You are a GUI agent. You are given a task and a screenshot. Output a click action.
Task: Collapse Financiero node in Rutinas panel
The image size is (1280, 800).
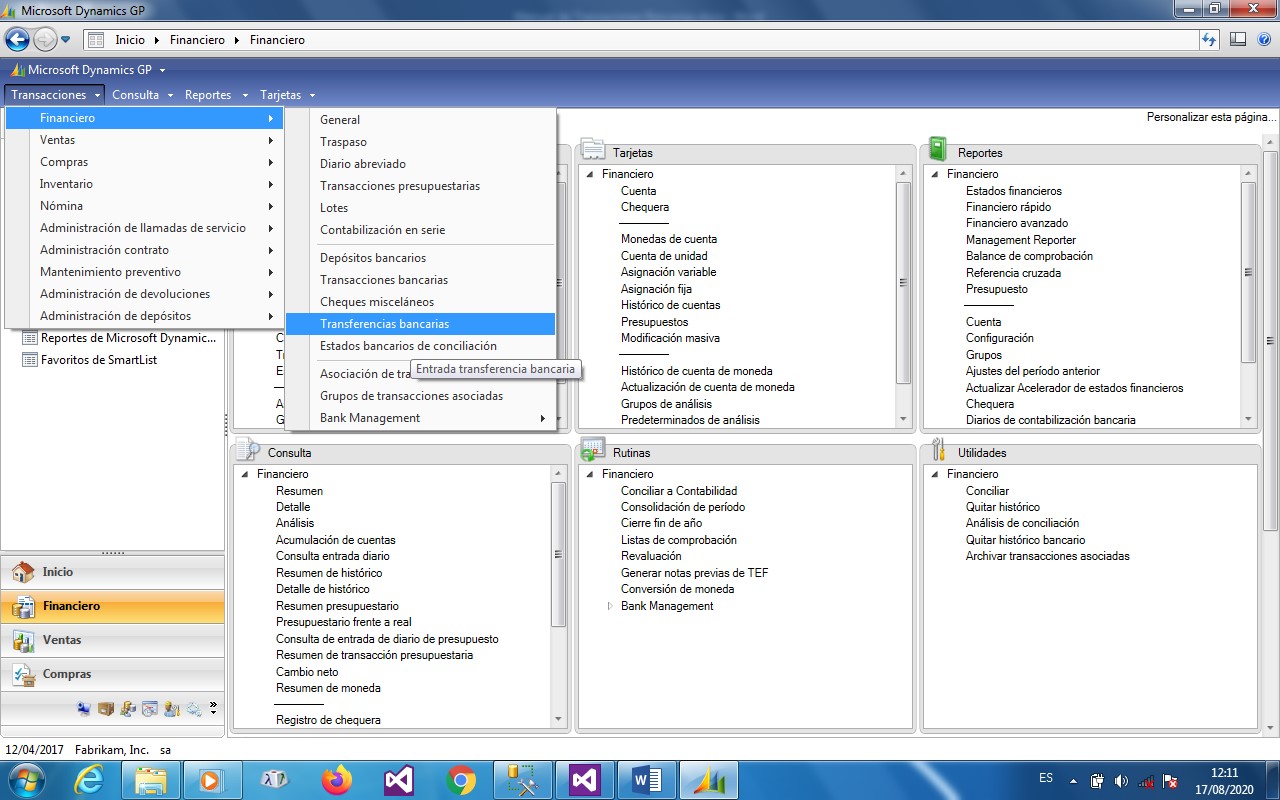coord(590,474)
